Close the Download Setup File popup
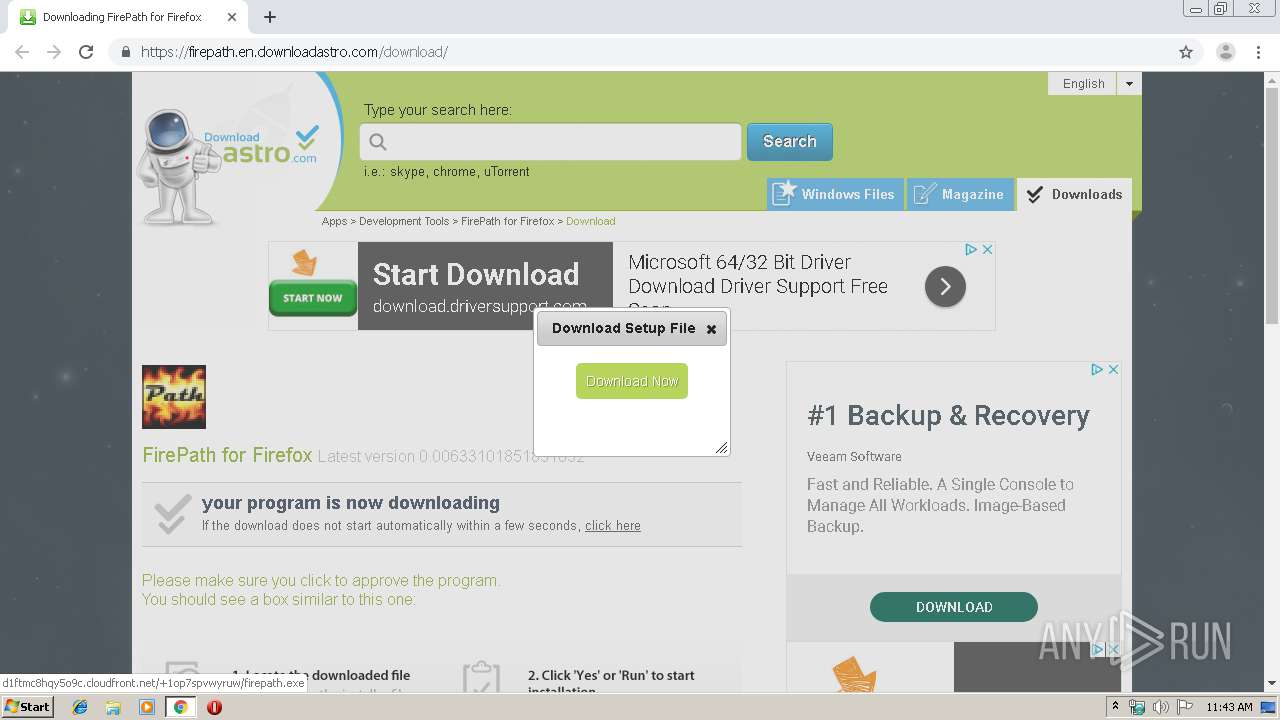The width and height of the screenshot is (1280, 720). pyautogui.click(x=711, y=329)
